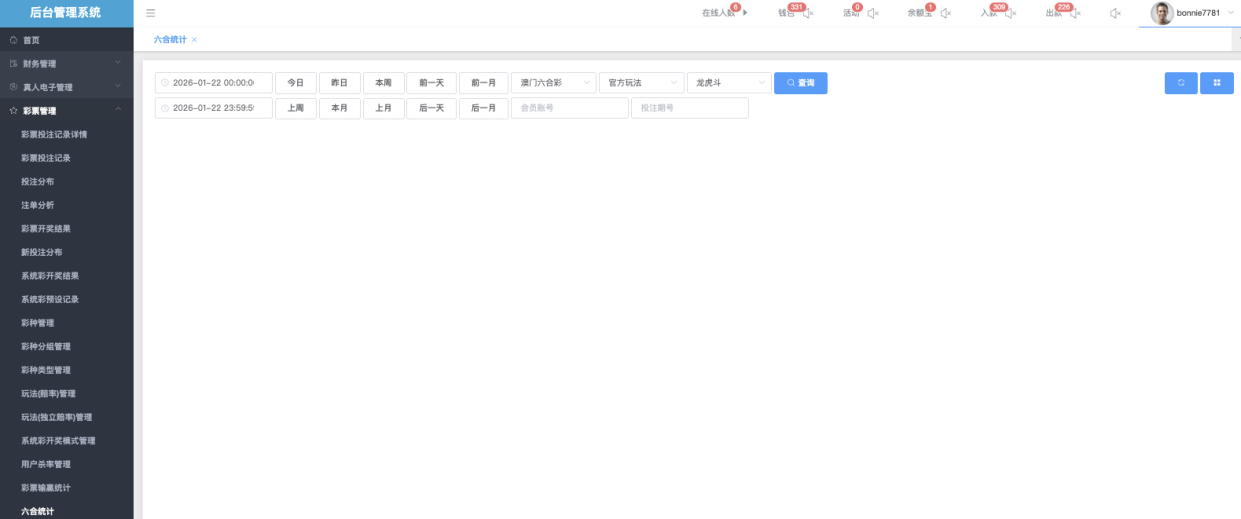Screen dimensions: 1241x519
Task: Select 彩种管理 menu item
Action: [38, 323]
